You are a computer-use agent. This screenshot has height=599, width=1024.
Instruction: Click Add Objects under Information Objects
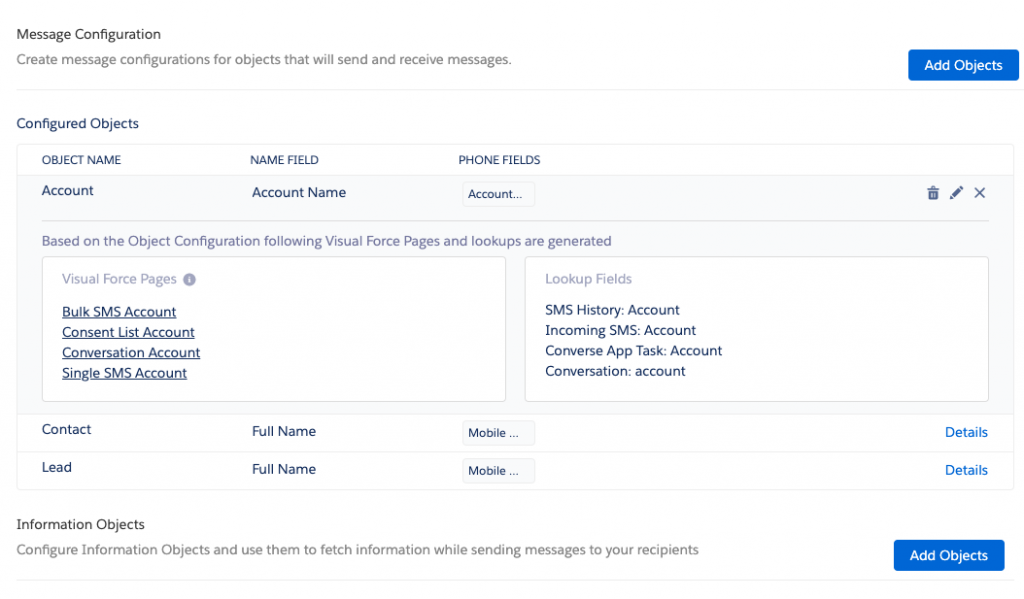point(948,555)
